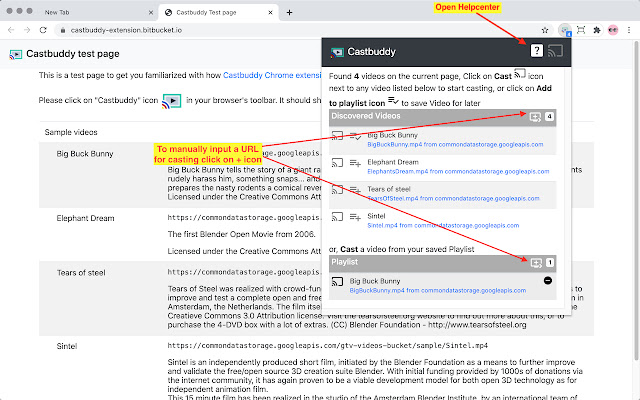Click Castbuddy play icon in page instructions

tap(172, 101)
